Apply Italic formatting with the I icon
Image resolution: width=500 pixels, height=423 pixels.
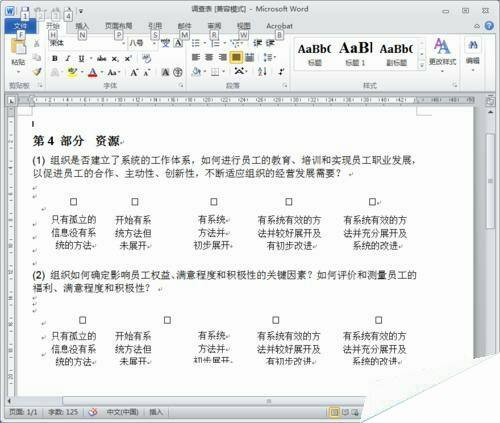[68, 59]
